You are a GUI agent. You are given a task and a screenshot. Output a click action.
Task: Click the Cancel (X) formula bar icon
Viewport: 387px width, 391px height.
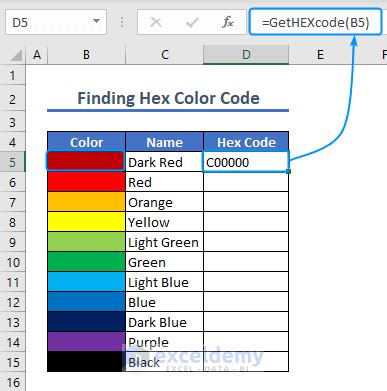tap(156, 22)
